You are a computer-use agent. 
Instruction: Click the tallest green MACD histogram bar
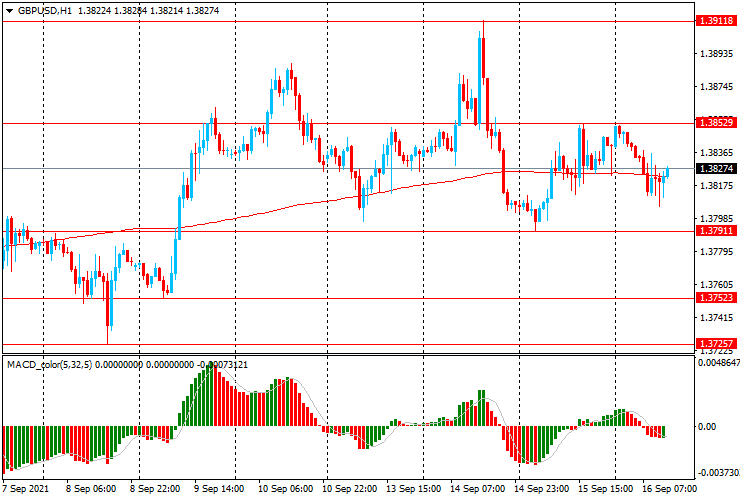tap(211, 396)
